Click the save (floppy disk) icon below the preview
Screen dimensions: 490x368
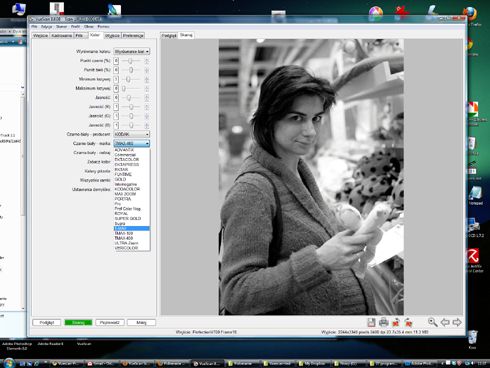click(x=371, y=322)
